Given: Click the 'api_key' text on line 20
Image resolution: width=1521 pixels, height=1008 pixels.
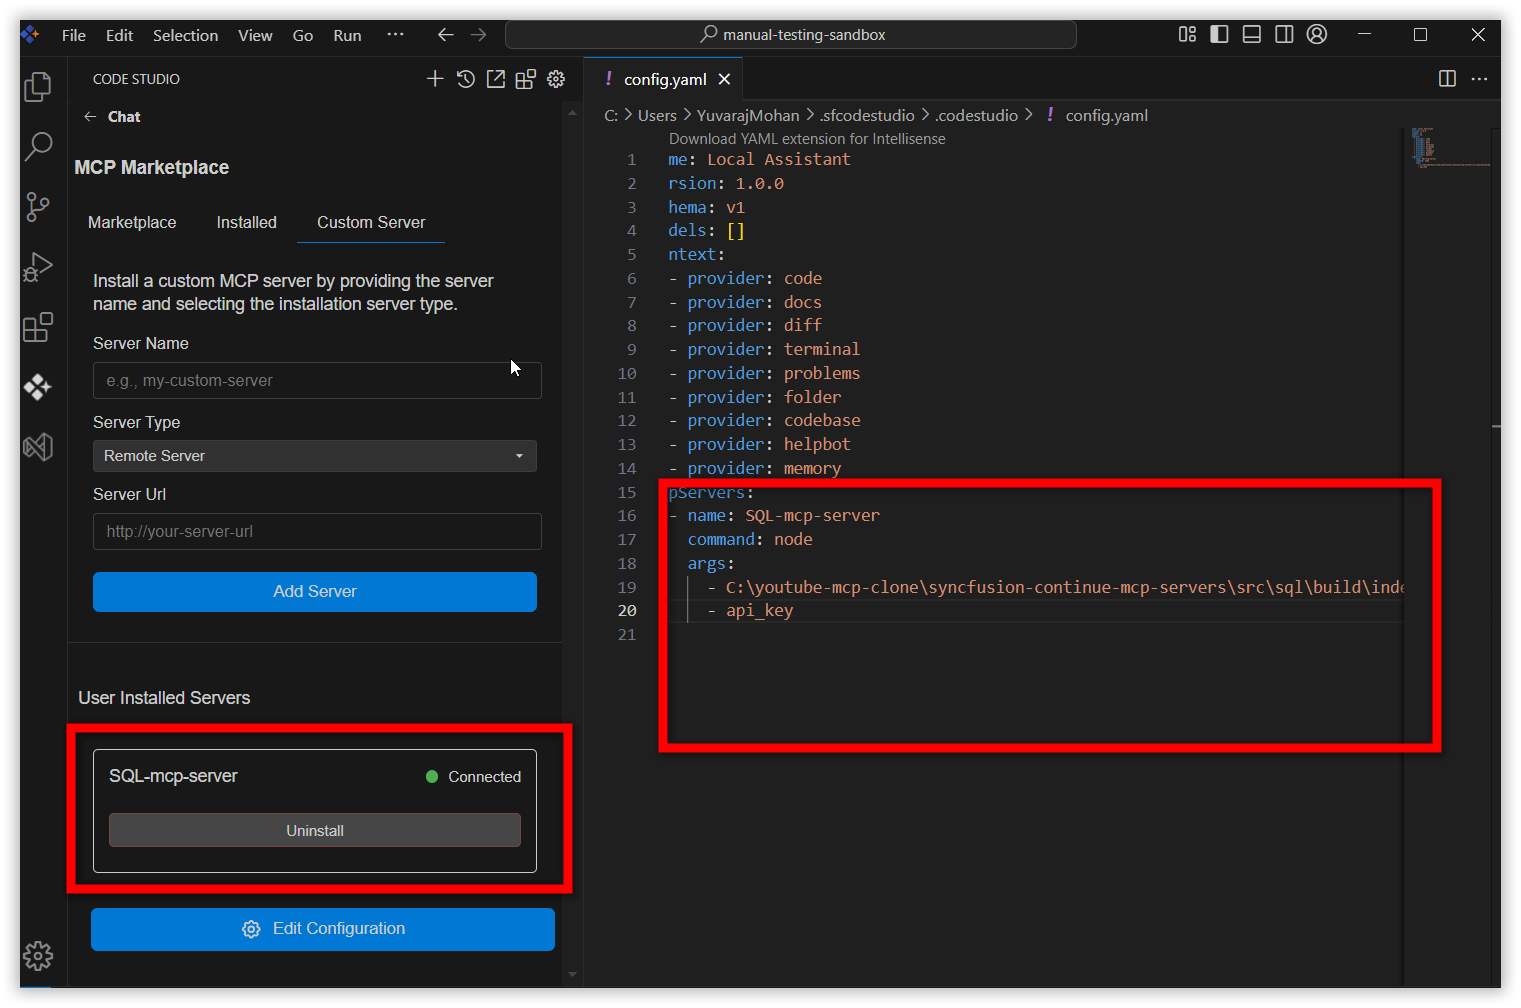Looking at the screenshot, I should point(759,611).
